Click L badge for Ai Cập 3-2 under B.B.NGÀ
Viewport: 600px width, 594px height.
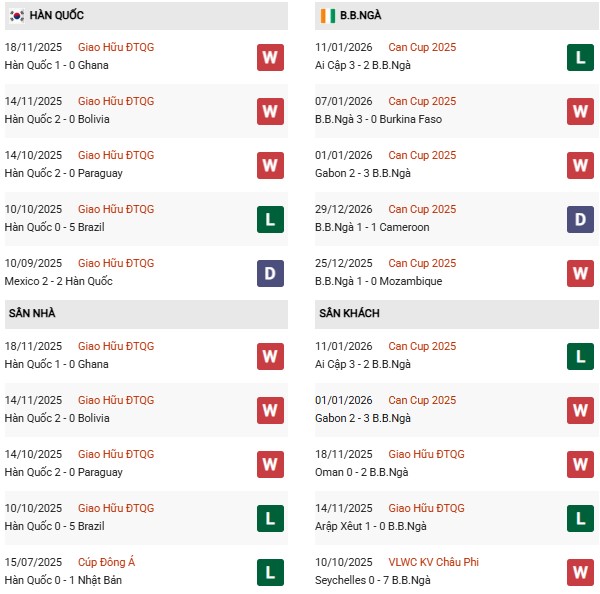580,57
